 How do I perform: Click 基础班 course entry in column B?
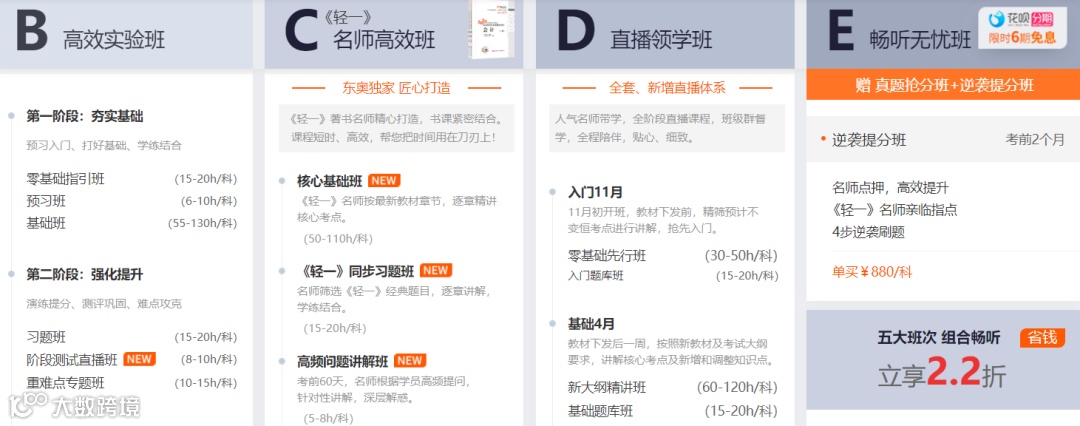pos(46,223)
